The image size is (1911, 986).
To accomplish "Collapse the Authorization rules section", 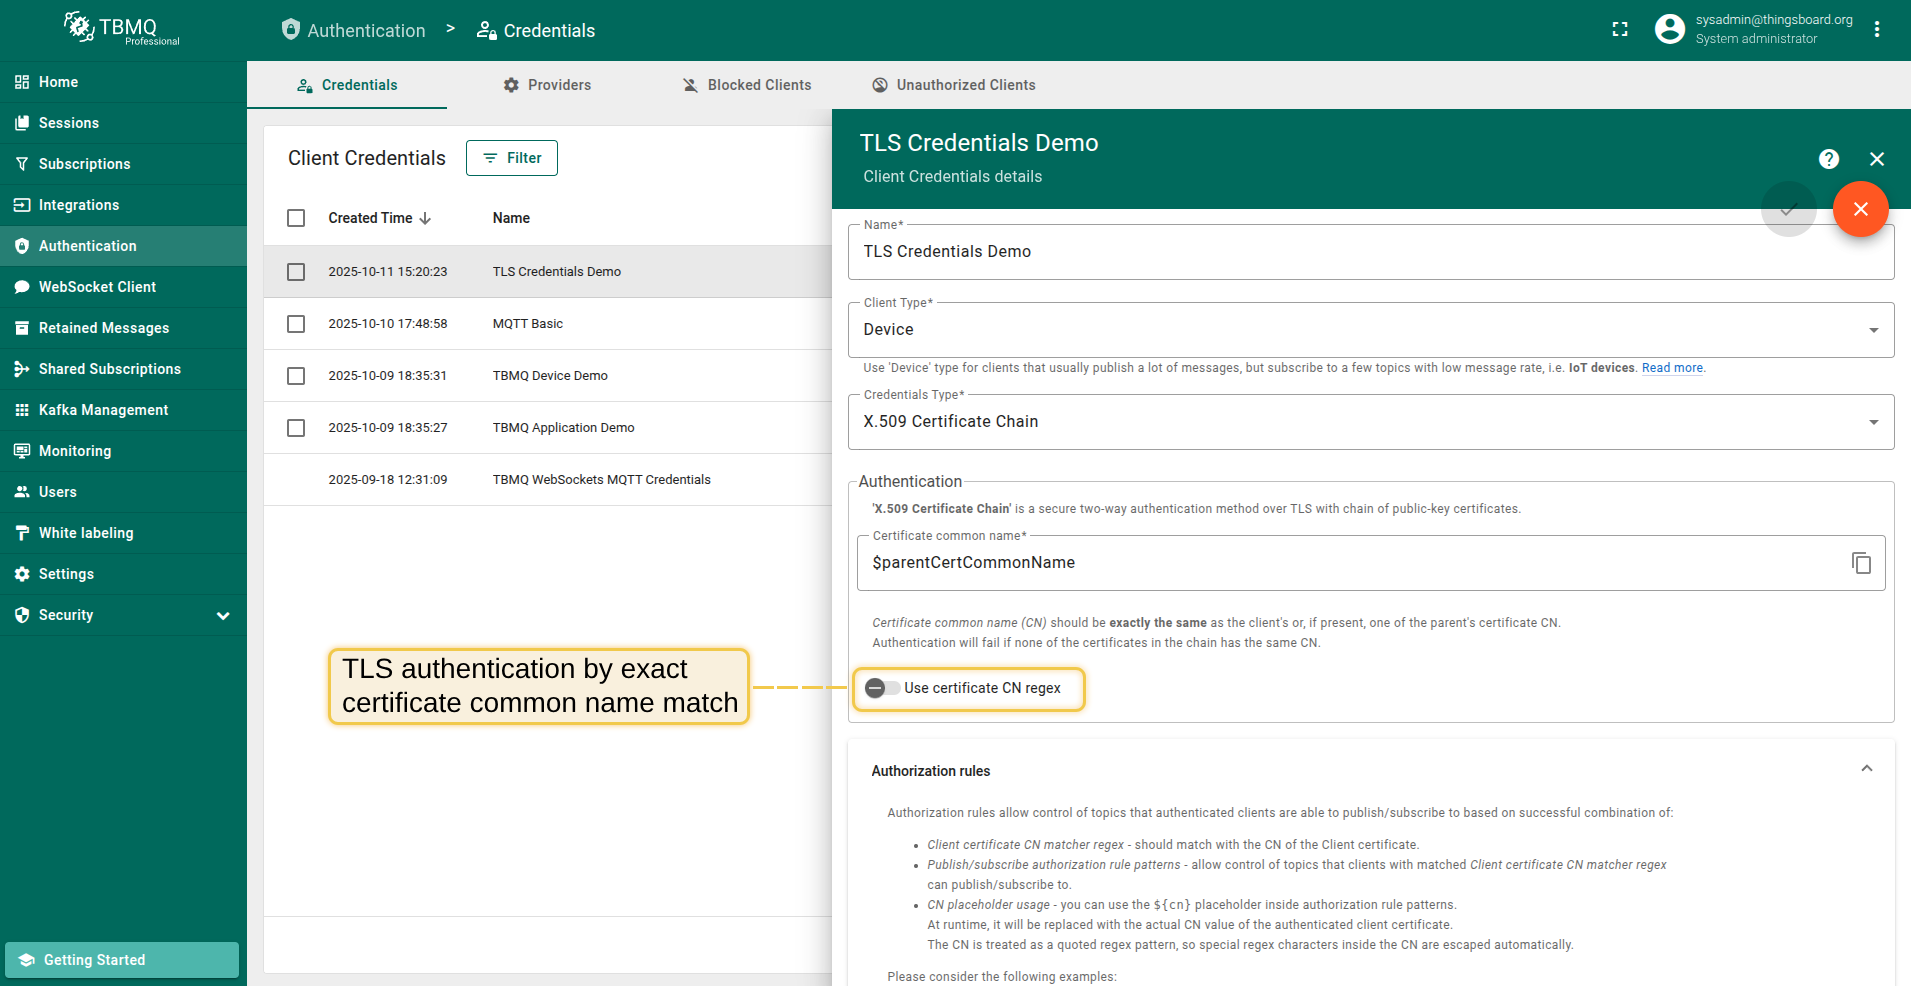I will [1866, 769].
